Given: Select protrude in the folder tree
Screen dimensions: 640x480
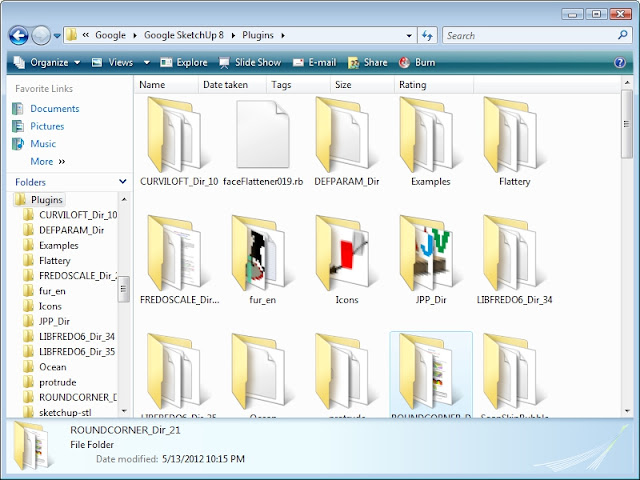Looking at the screenshot, I should click(50, 382).
